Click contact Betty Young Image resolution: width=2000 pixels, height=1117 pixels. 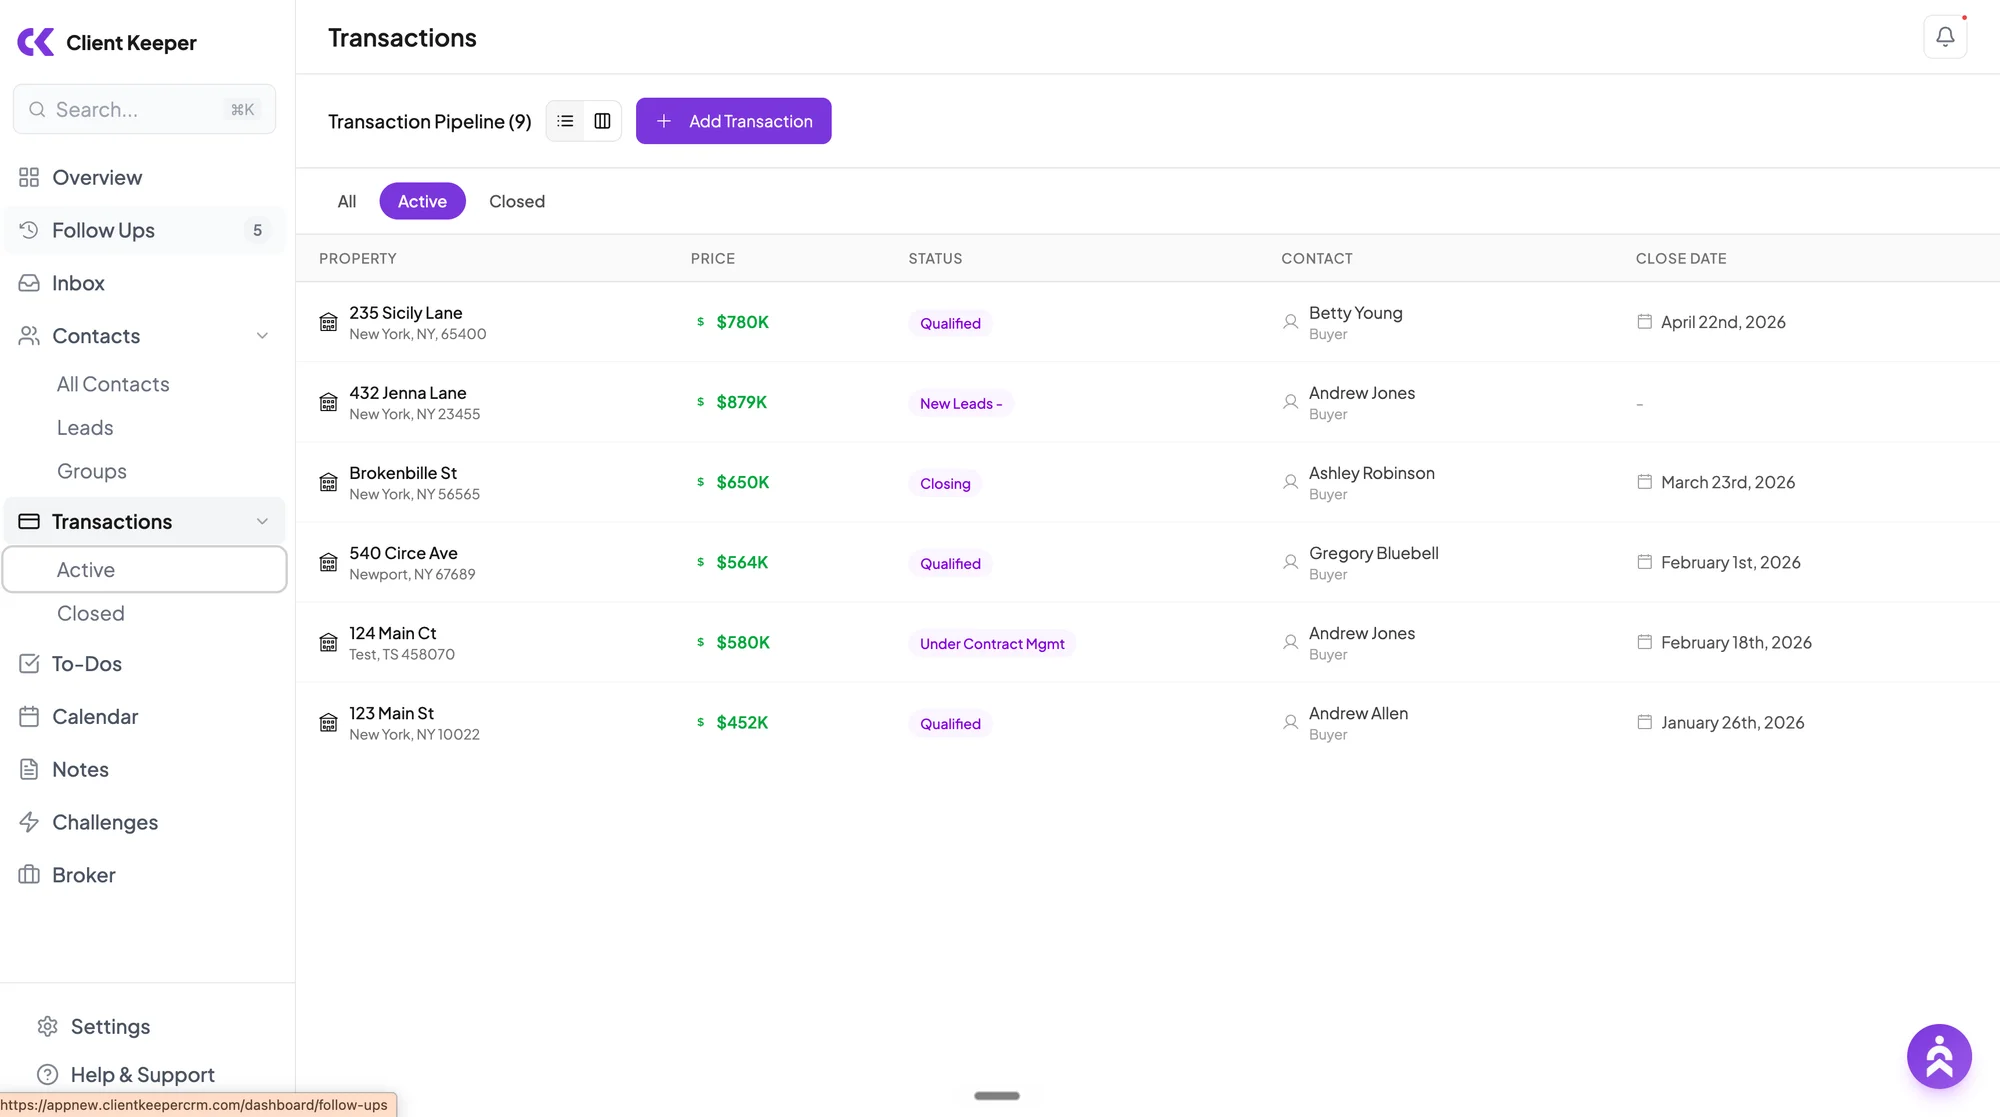(1355, 313)
